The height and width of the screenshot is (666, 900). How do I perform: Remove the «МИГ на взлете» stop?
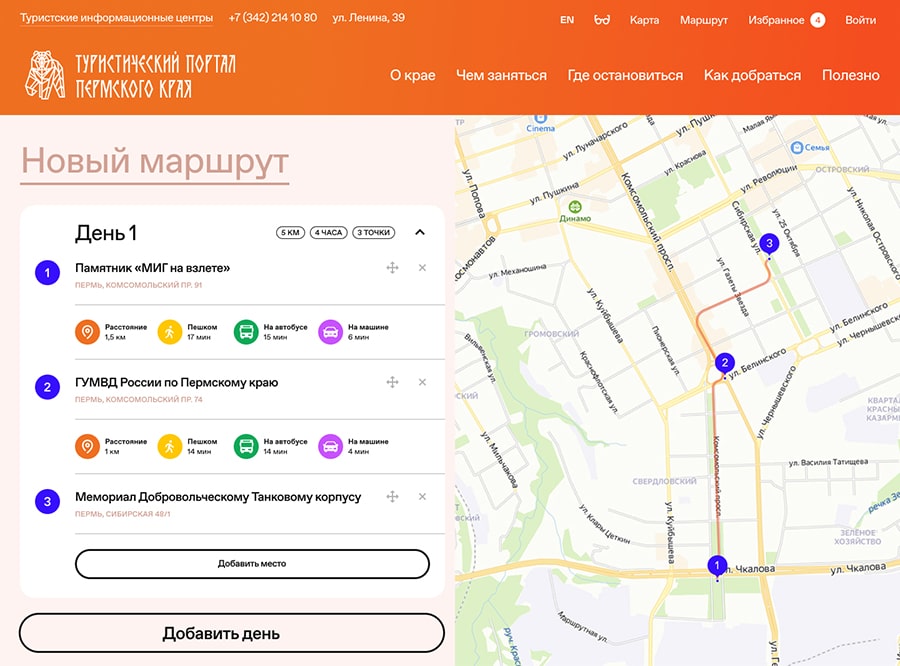[422, 268]
